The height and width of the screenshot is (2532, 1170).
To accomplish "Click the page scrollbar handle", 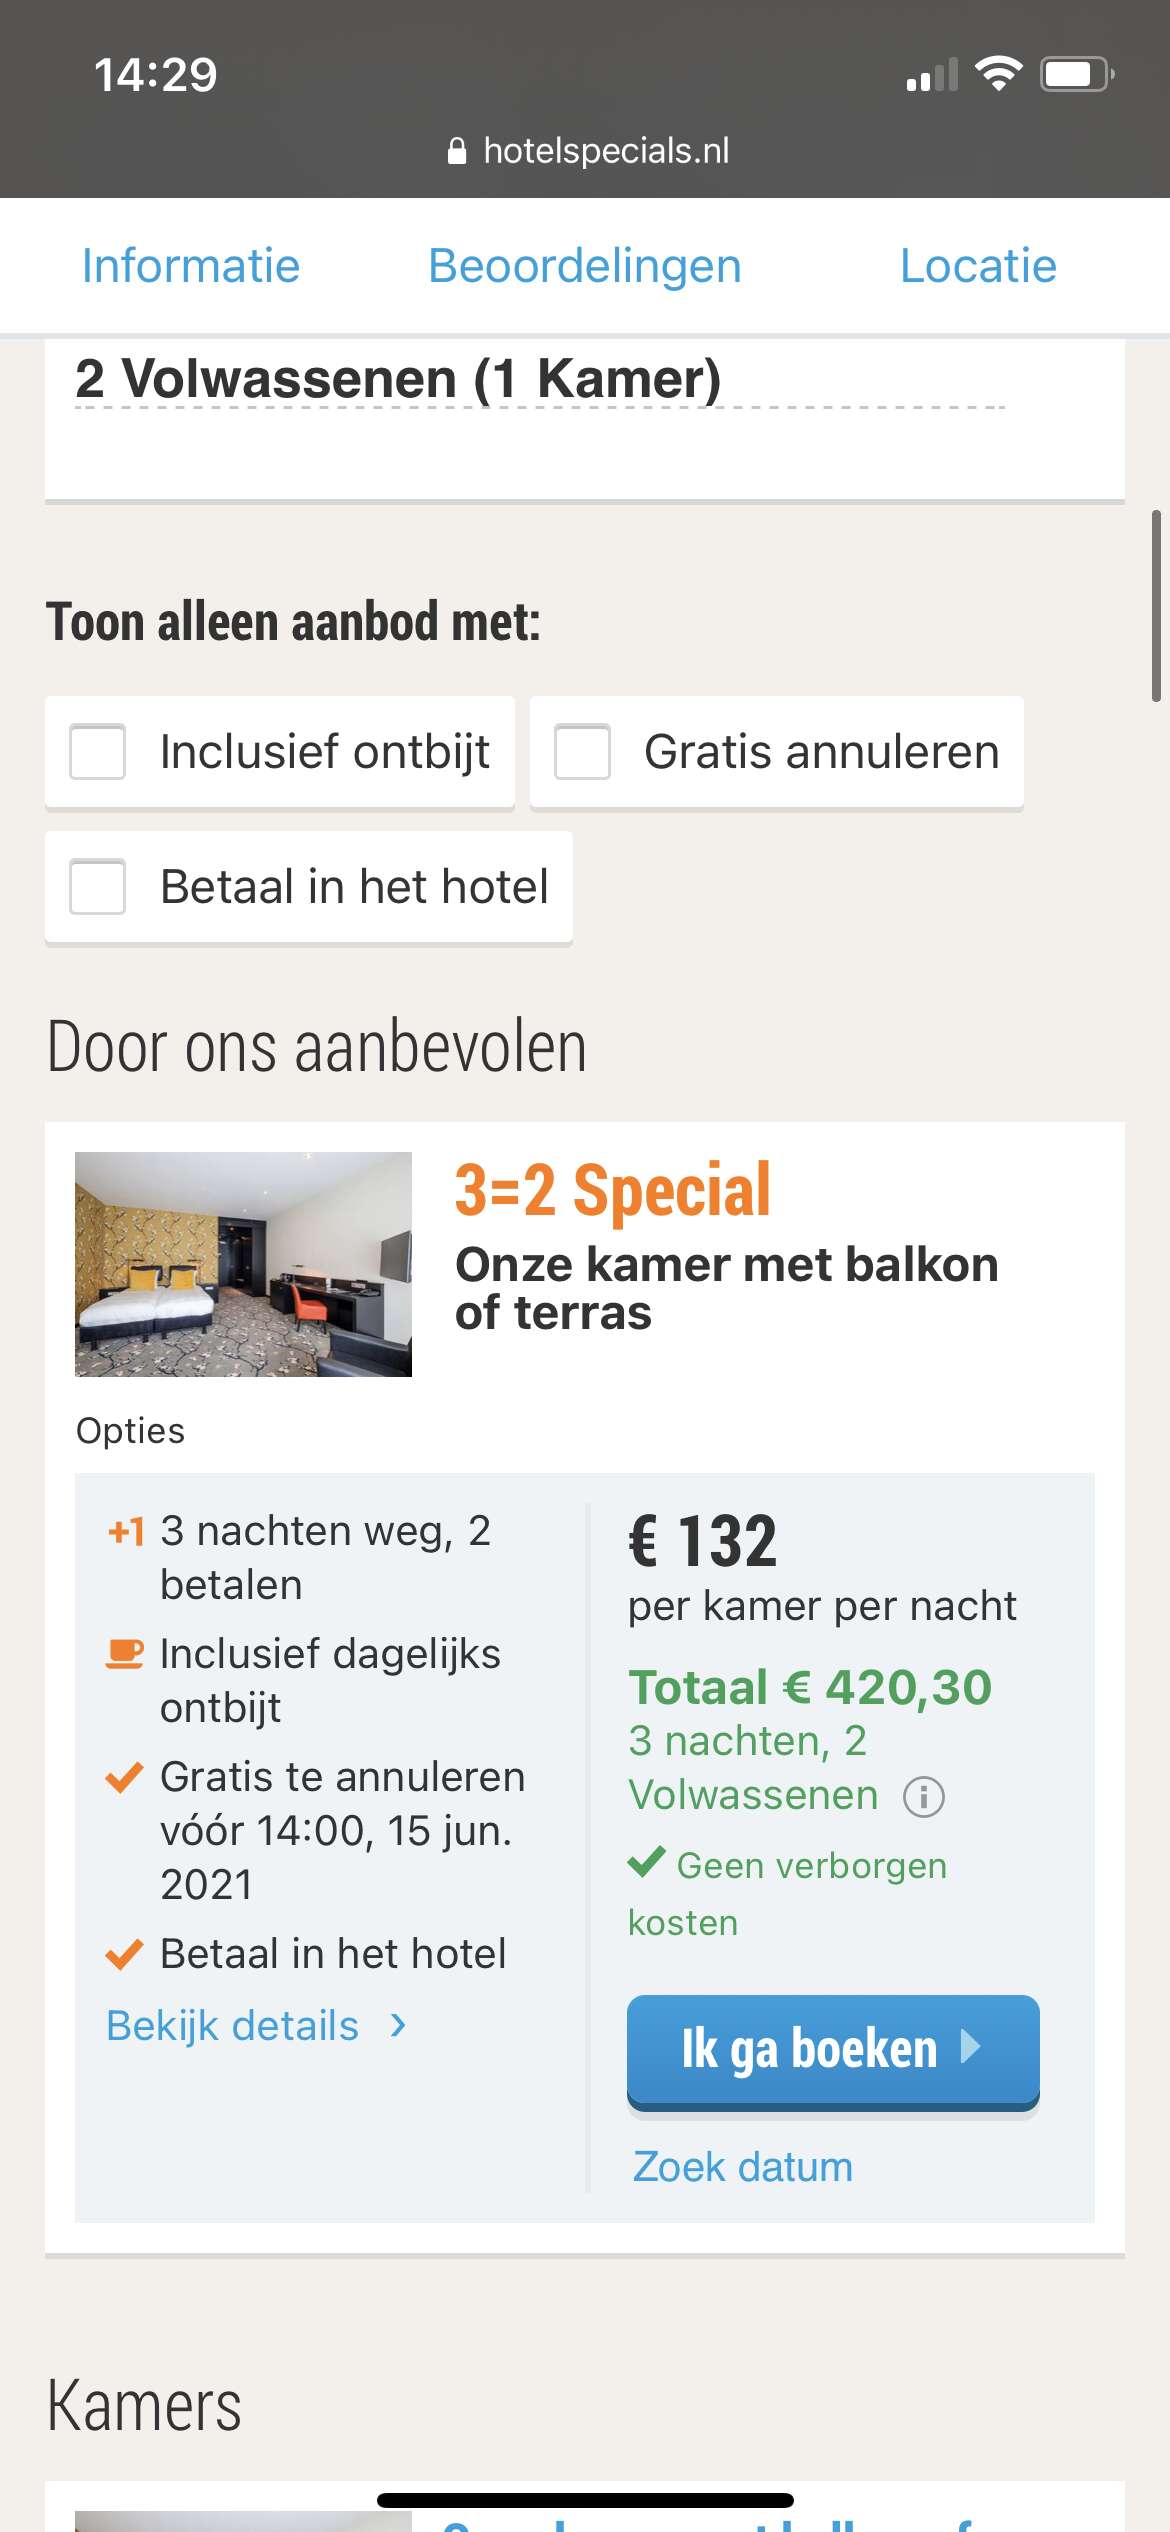I will [x=1156, y=606].
